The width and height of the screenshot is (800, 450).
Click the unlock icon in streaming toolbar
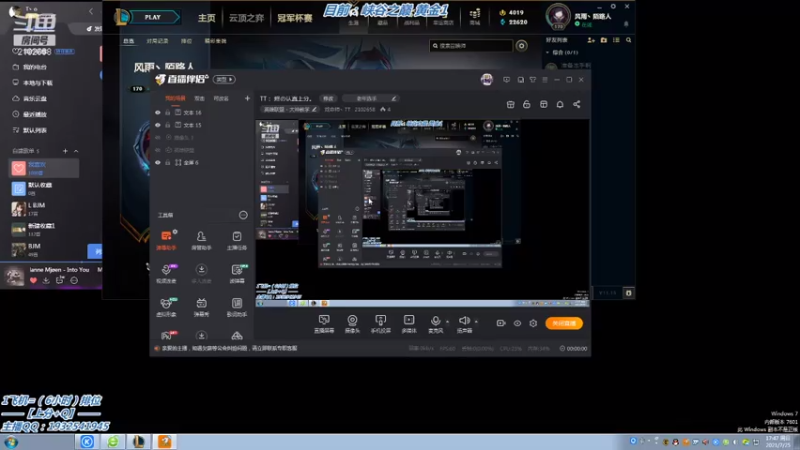(x=527, y=105)
